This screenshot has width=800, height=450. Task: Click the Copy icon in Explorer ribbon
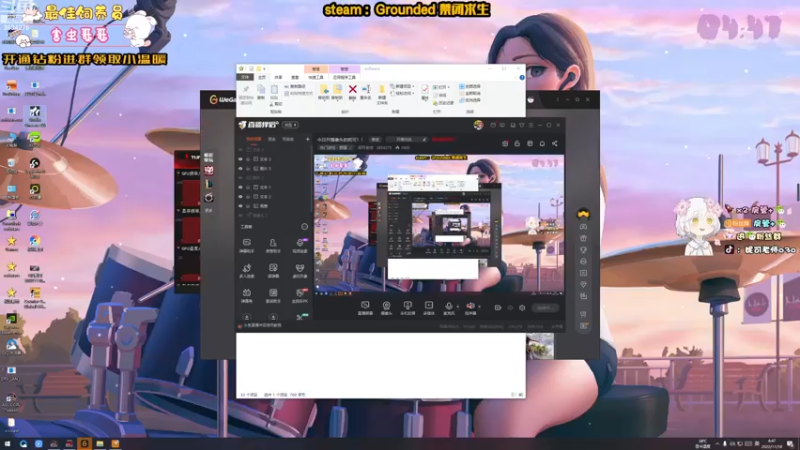[261, 90]
